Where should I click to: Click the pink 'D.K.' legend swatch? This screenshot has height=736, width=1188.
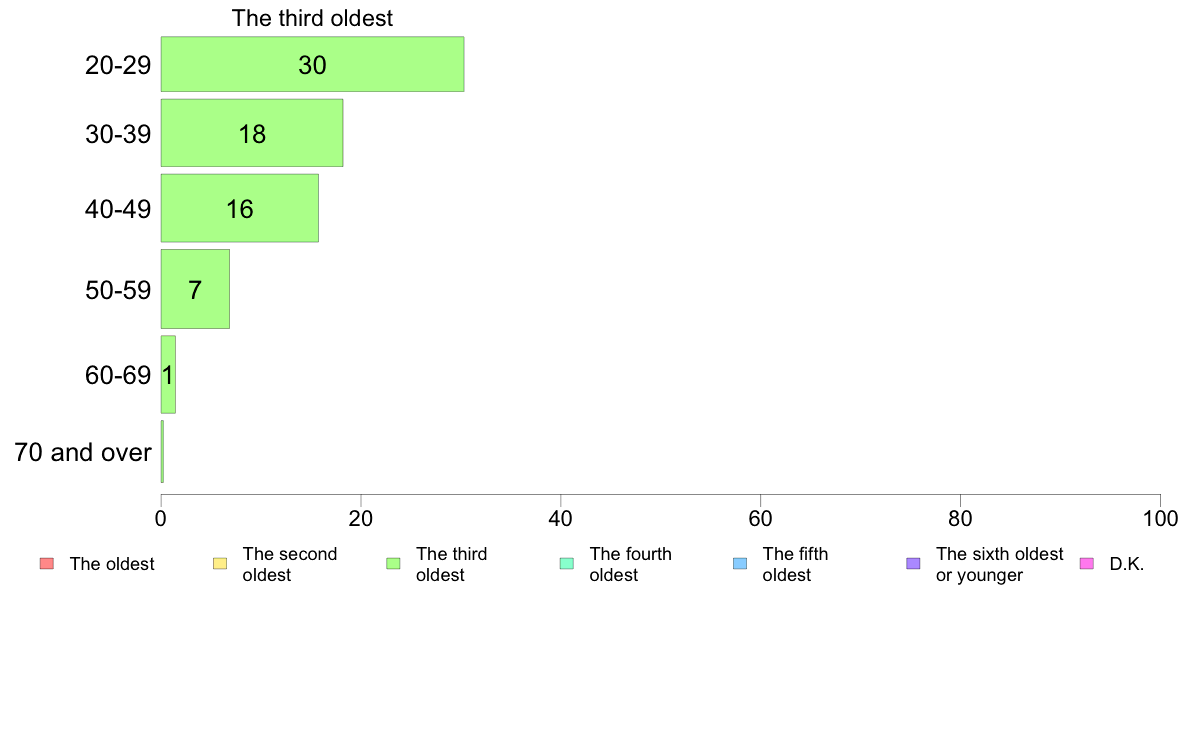(x=1086, y=564)
